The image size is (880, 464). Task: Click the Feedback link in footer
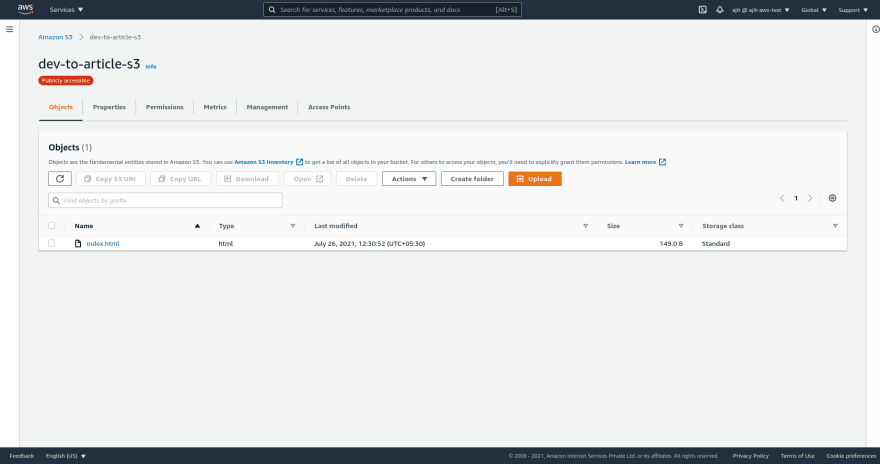pos(22,456)
